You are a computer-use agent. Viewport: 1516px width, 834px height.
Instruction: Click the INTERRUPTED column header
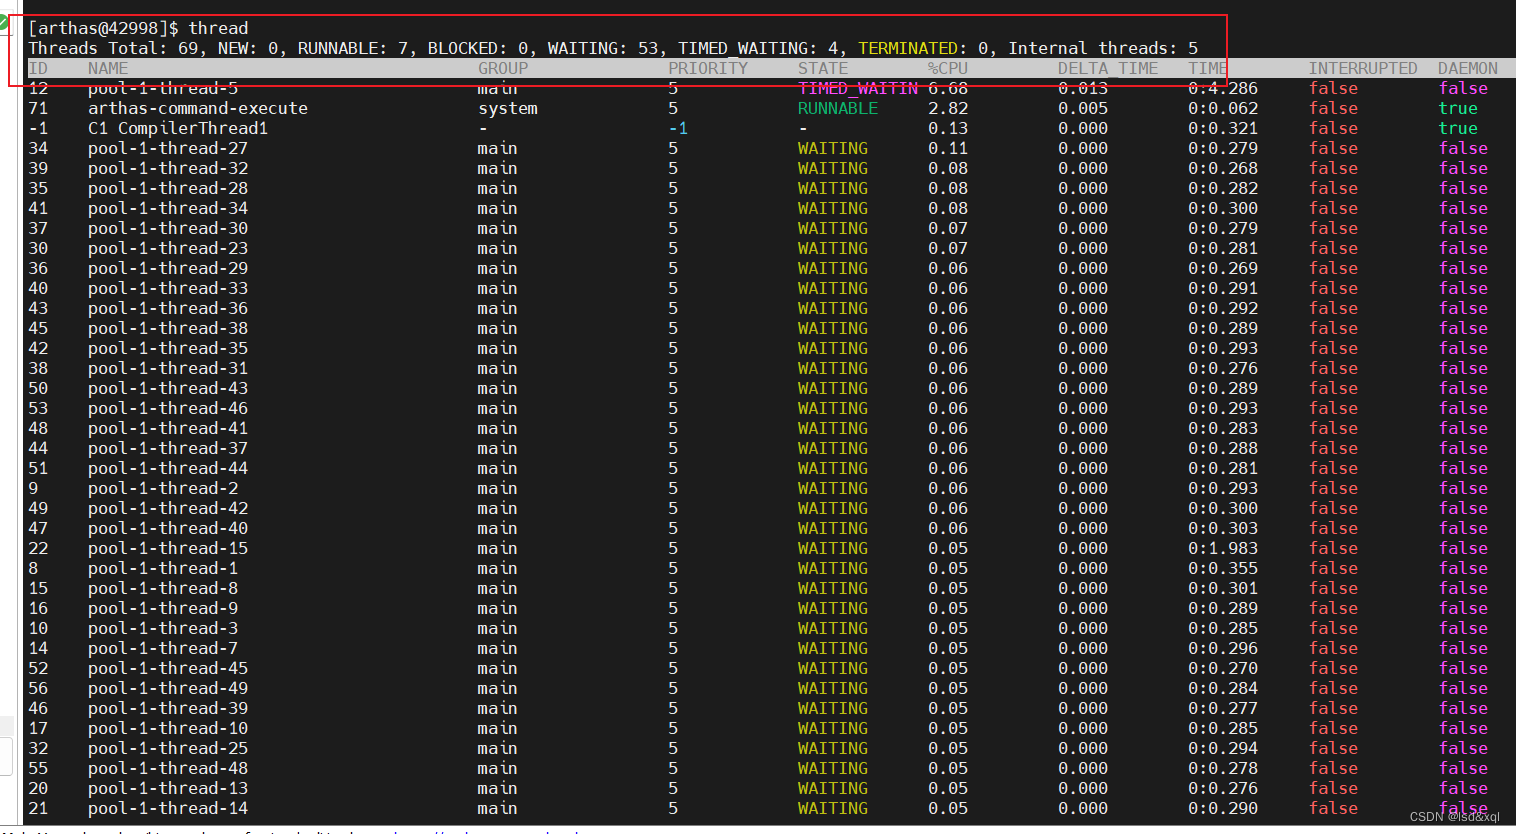1363,68
